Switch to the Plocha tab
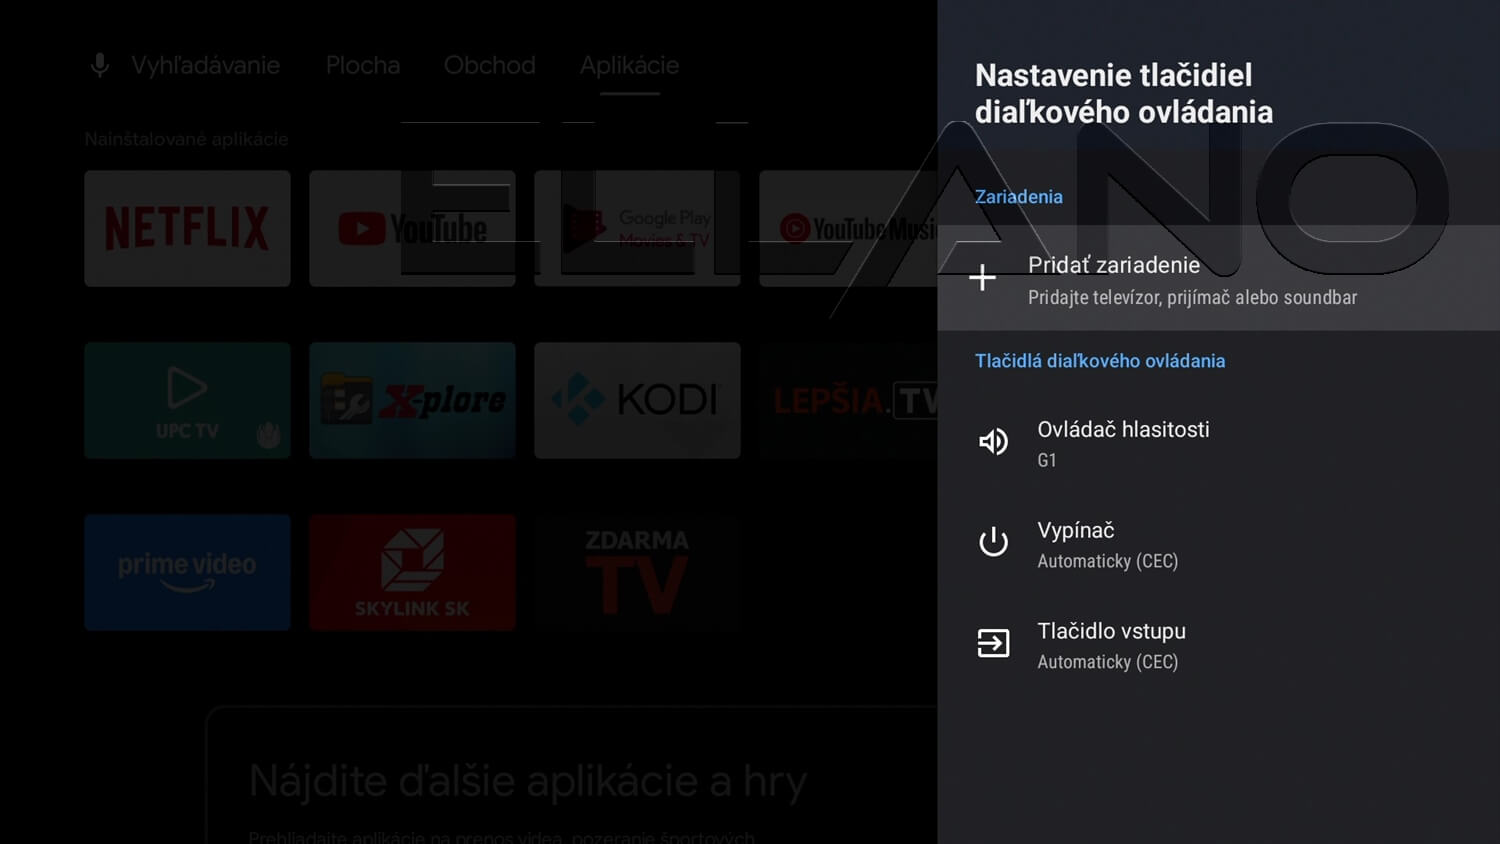This screenshot has height=844, width=1500. pos(363,66)
